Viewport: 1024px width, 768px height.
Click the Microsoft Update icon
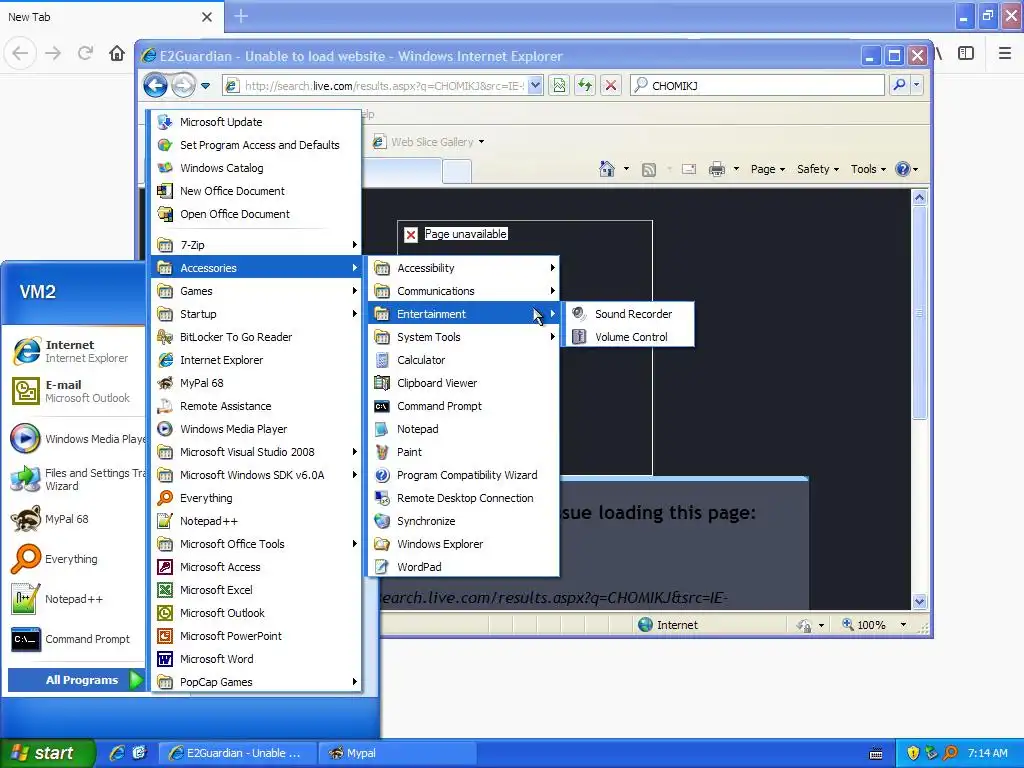tap(165, 122)
